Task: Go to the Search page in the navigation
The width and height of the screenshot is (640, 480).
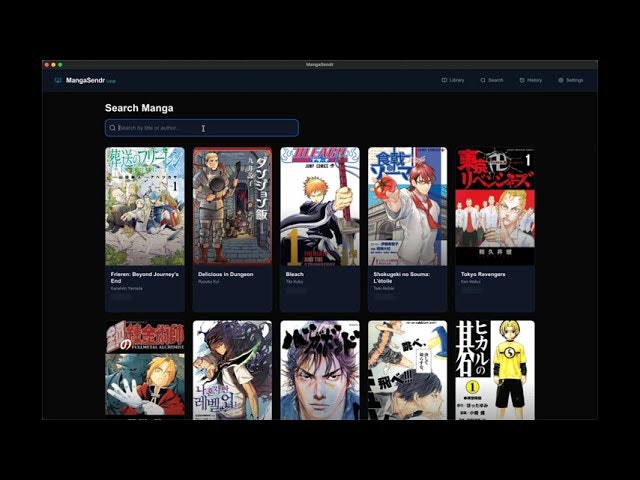Action: pos(492,80)
